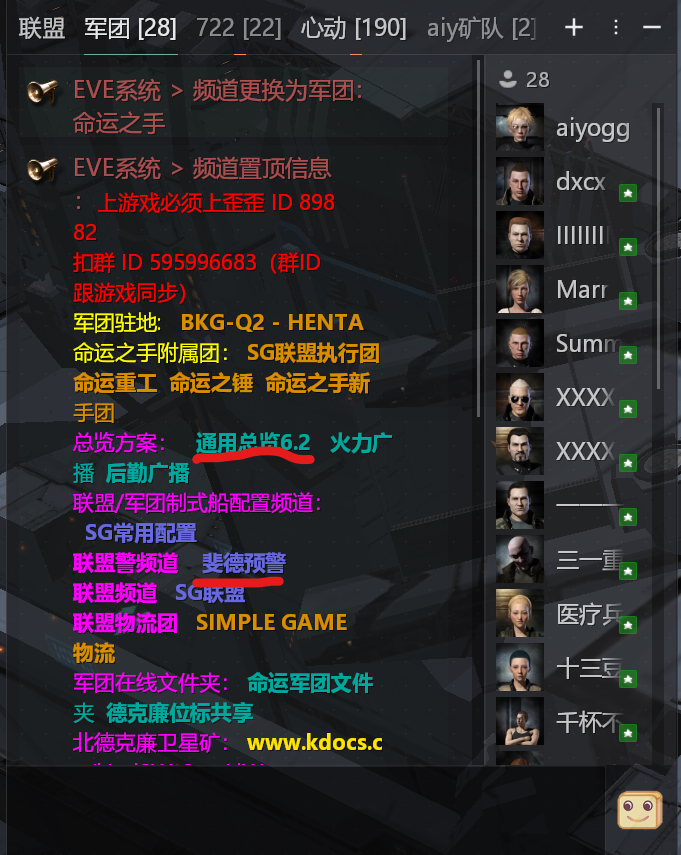Click the emoji face icon

[x=640, y=810]
